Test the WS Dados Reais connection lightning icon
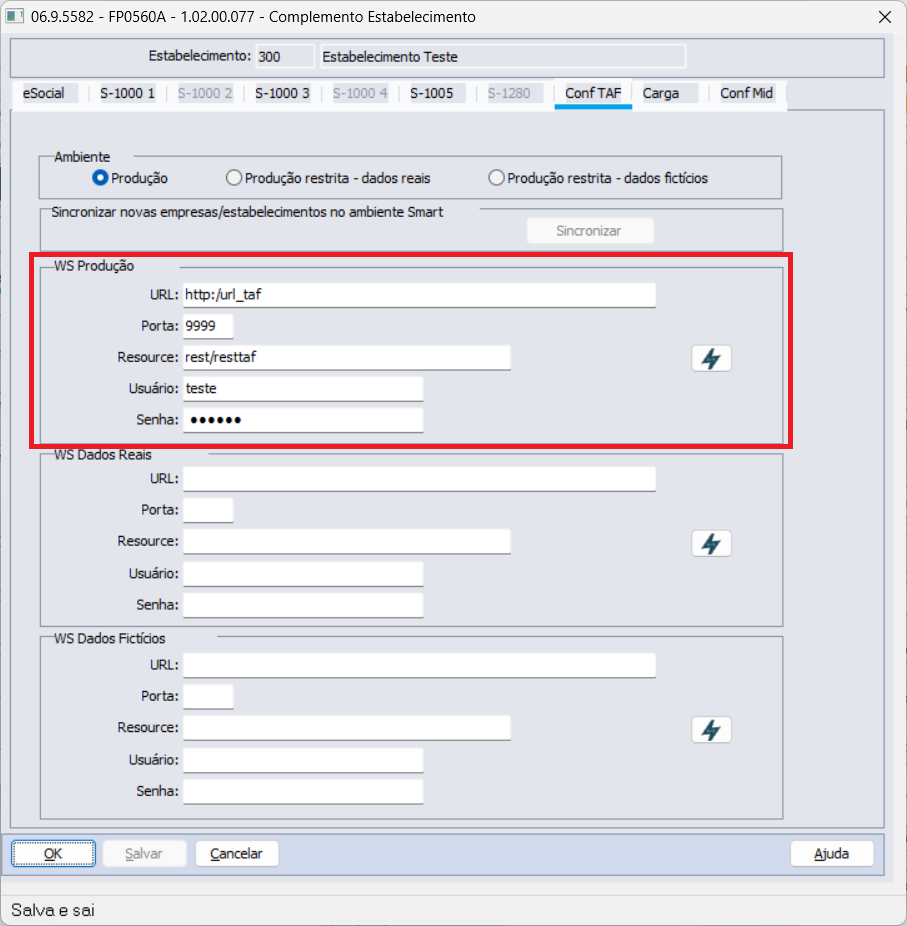Screen dimensions: 907x926 coord(711,543)
